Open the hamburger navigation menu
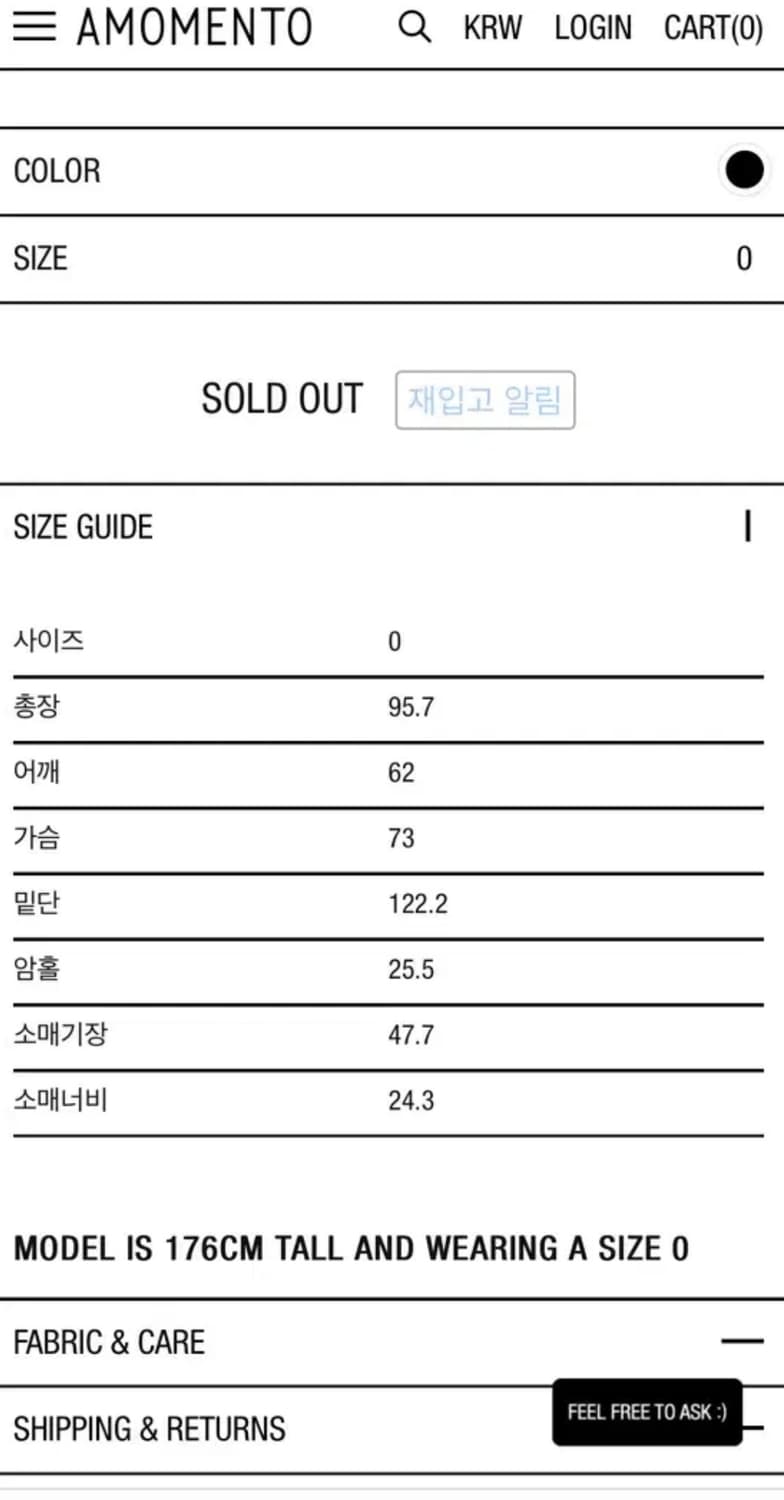784x1500 pixels. (34, 27)
